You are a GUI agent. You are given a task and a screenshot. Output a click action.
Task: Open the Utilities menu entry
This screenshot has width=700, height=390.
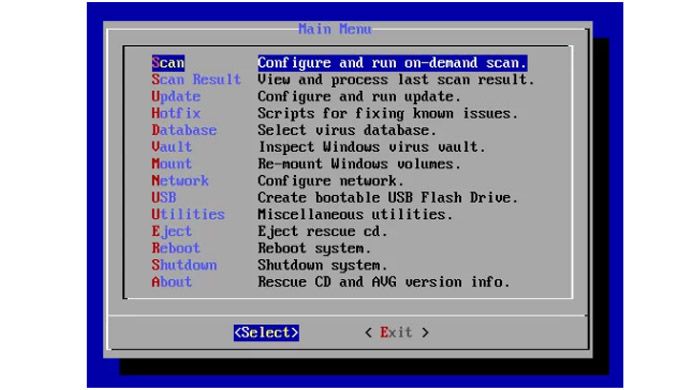coord(188,214)
